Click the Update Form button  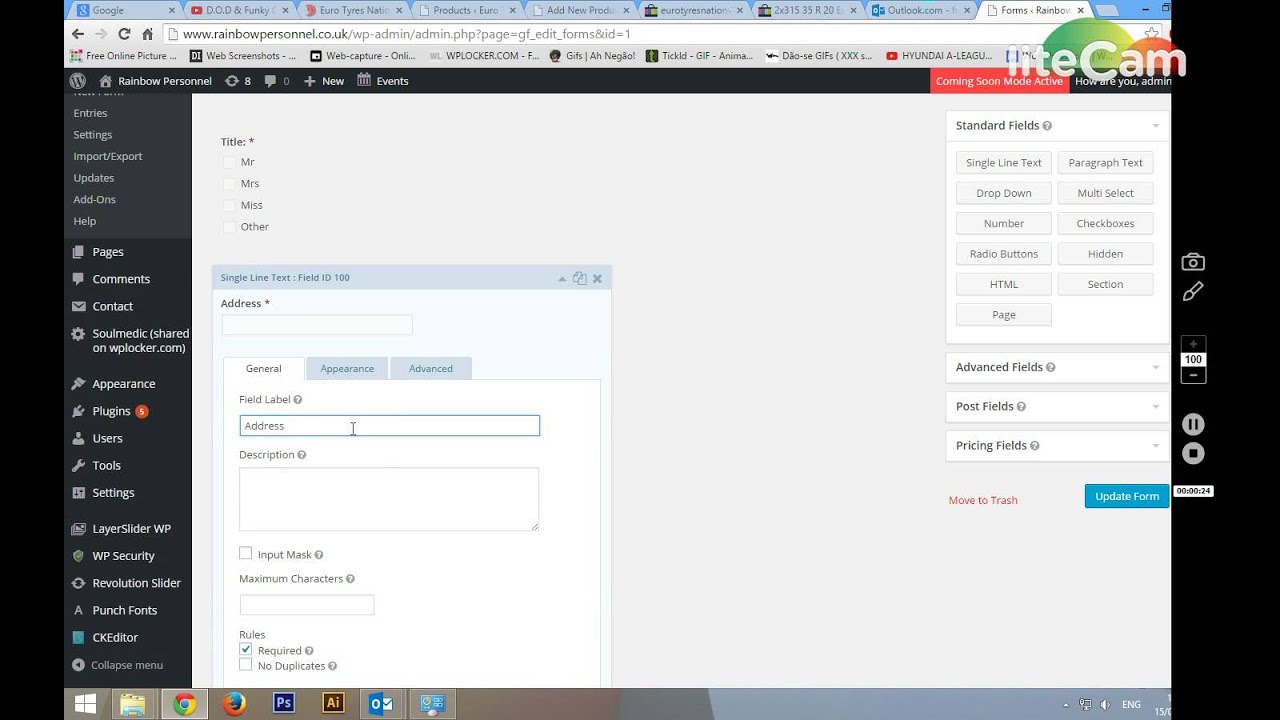coord(1127,496)
